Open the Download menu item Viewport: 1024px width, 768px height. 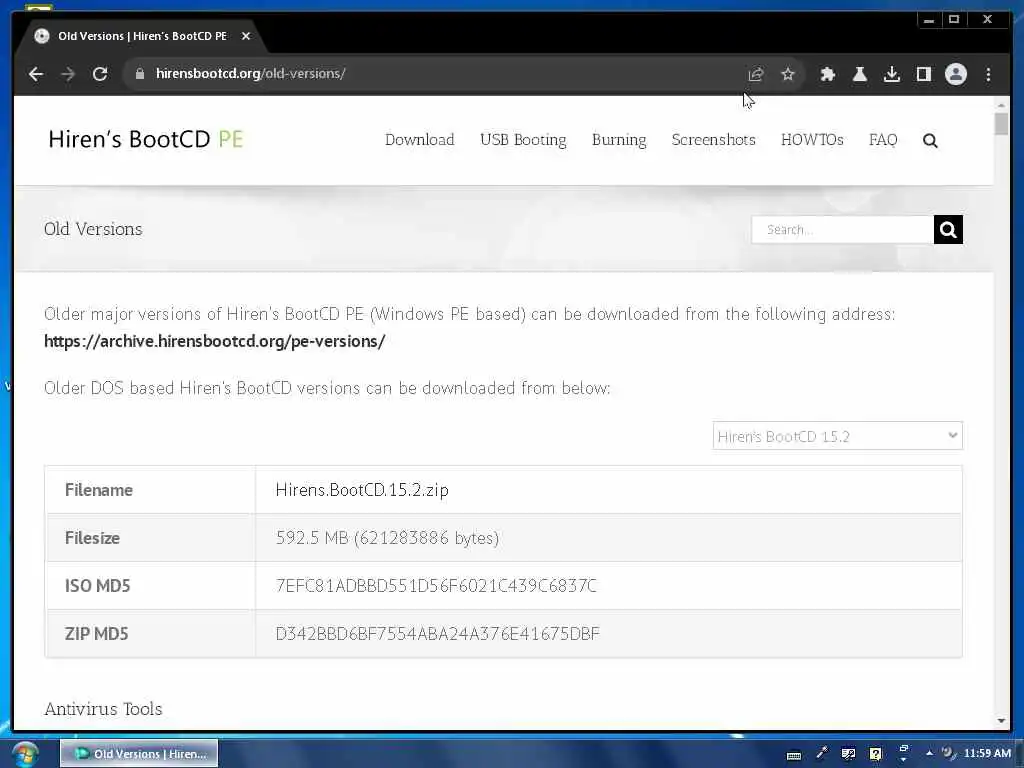[419, 140]
